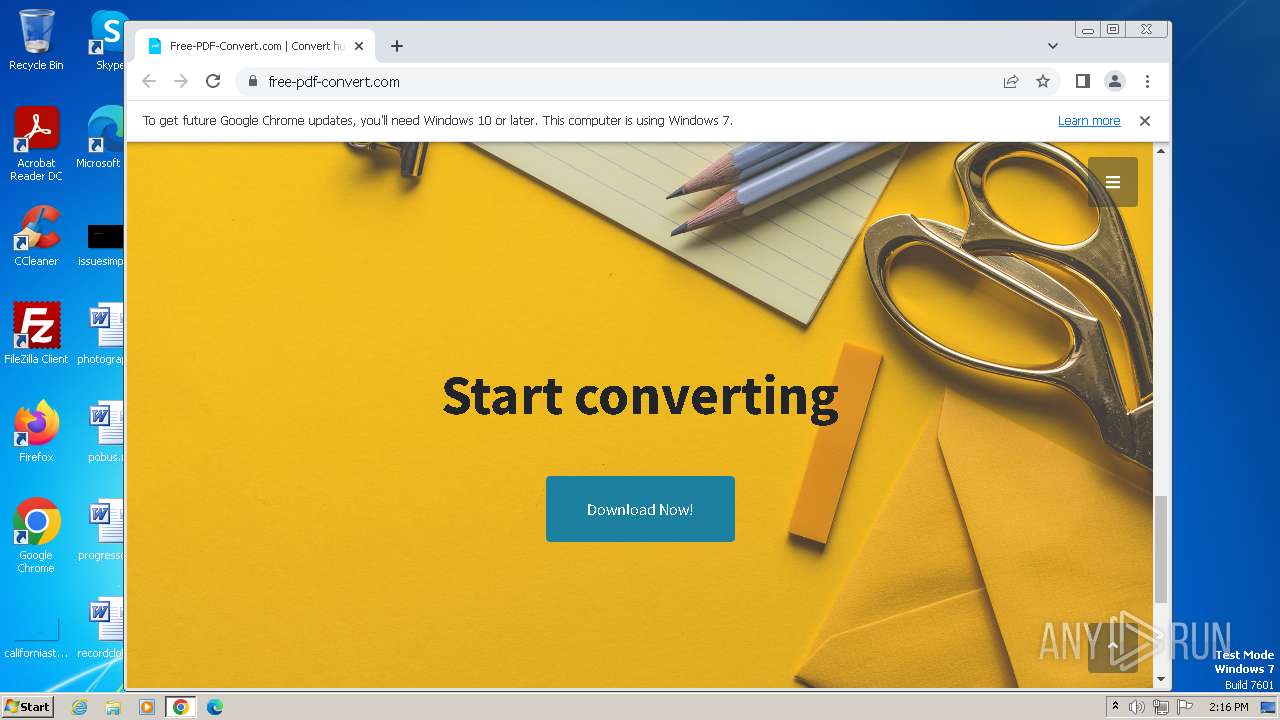Open the recordclo Word document
This screenshot has width=1280, height=720.
click(x=102, y=628)
